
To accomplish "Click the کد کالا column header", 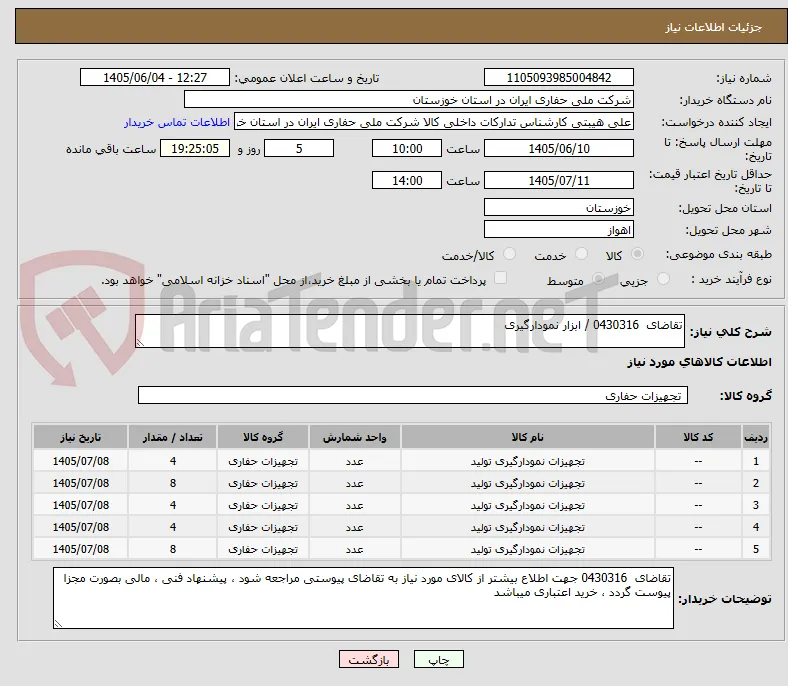I will coord(698,437).
